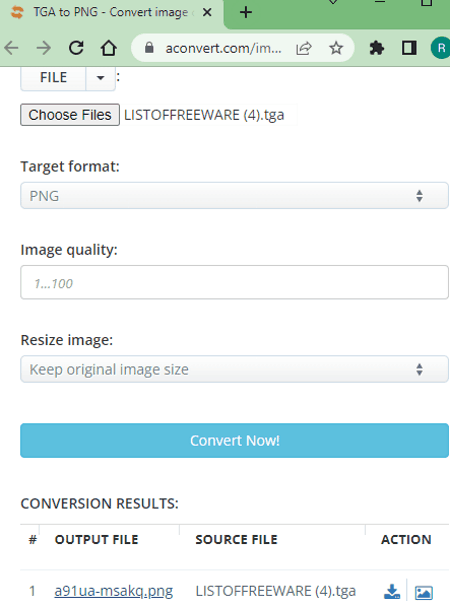Toggle the browser side panel icon
450x607 pixels.
pos(409,48)
